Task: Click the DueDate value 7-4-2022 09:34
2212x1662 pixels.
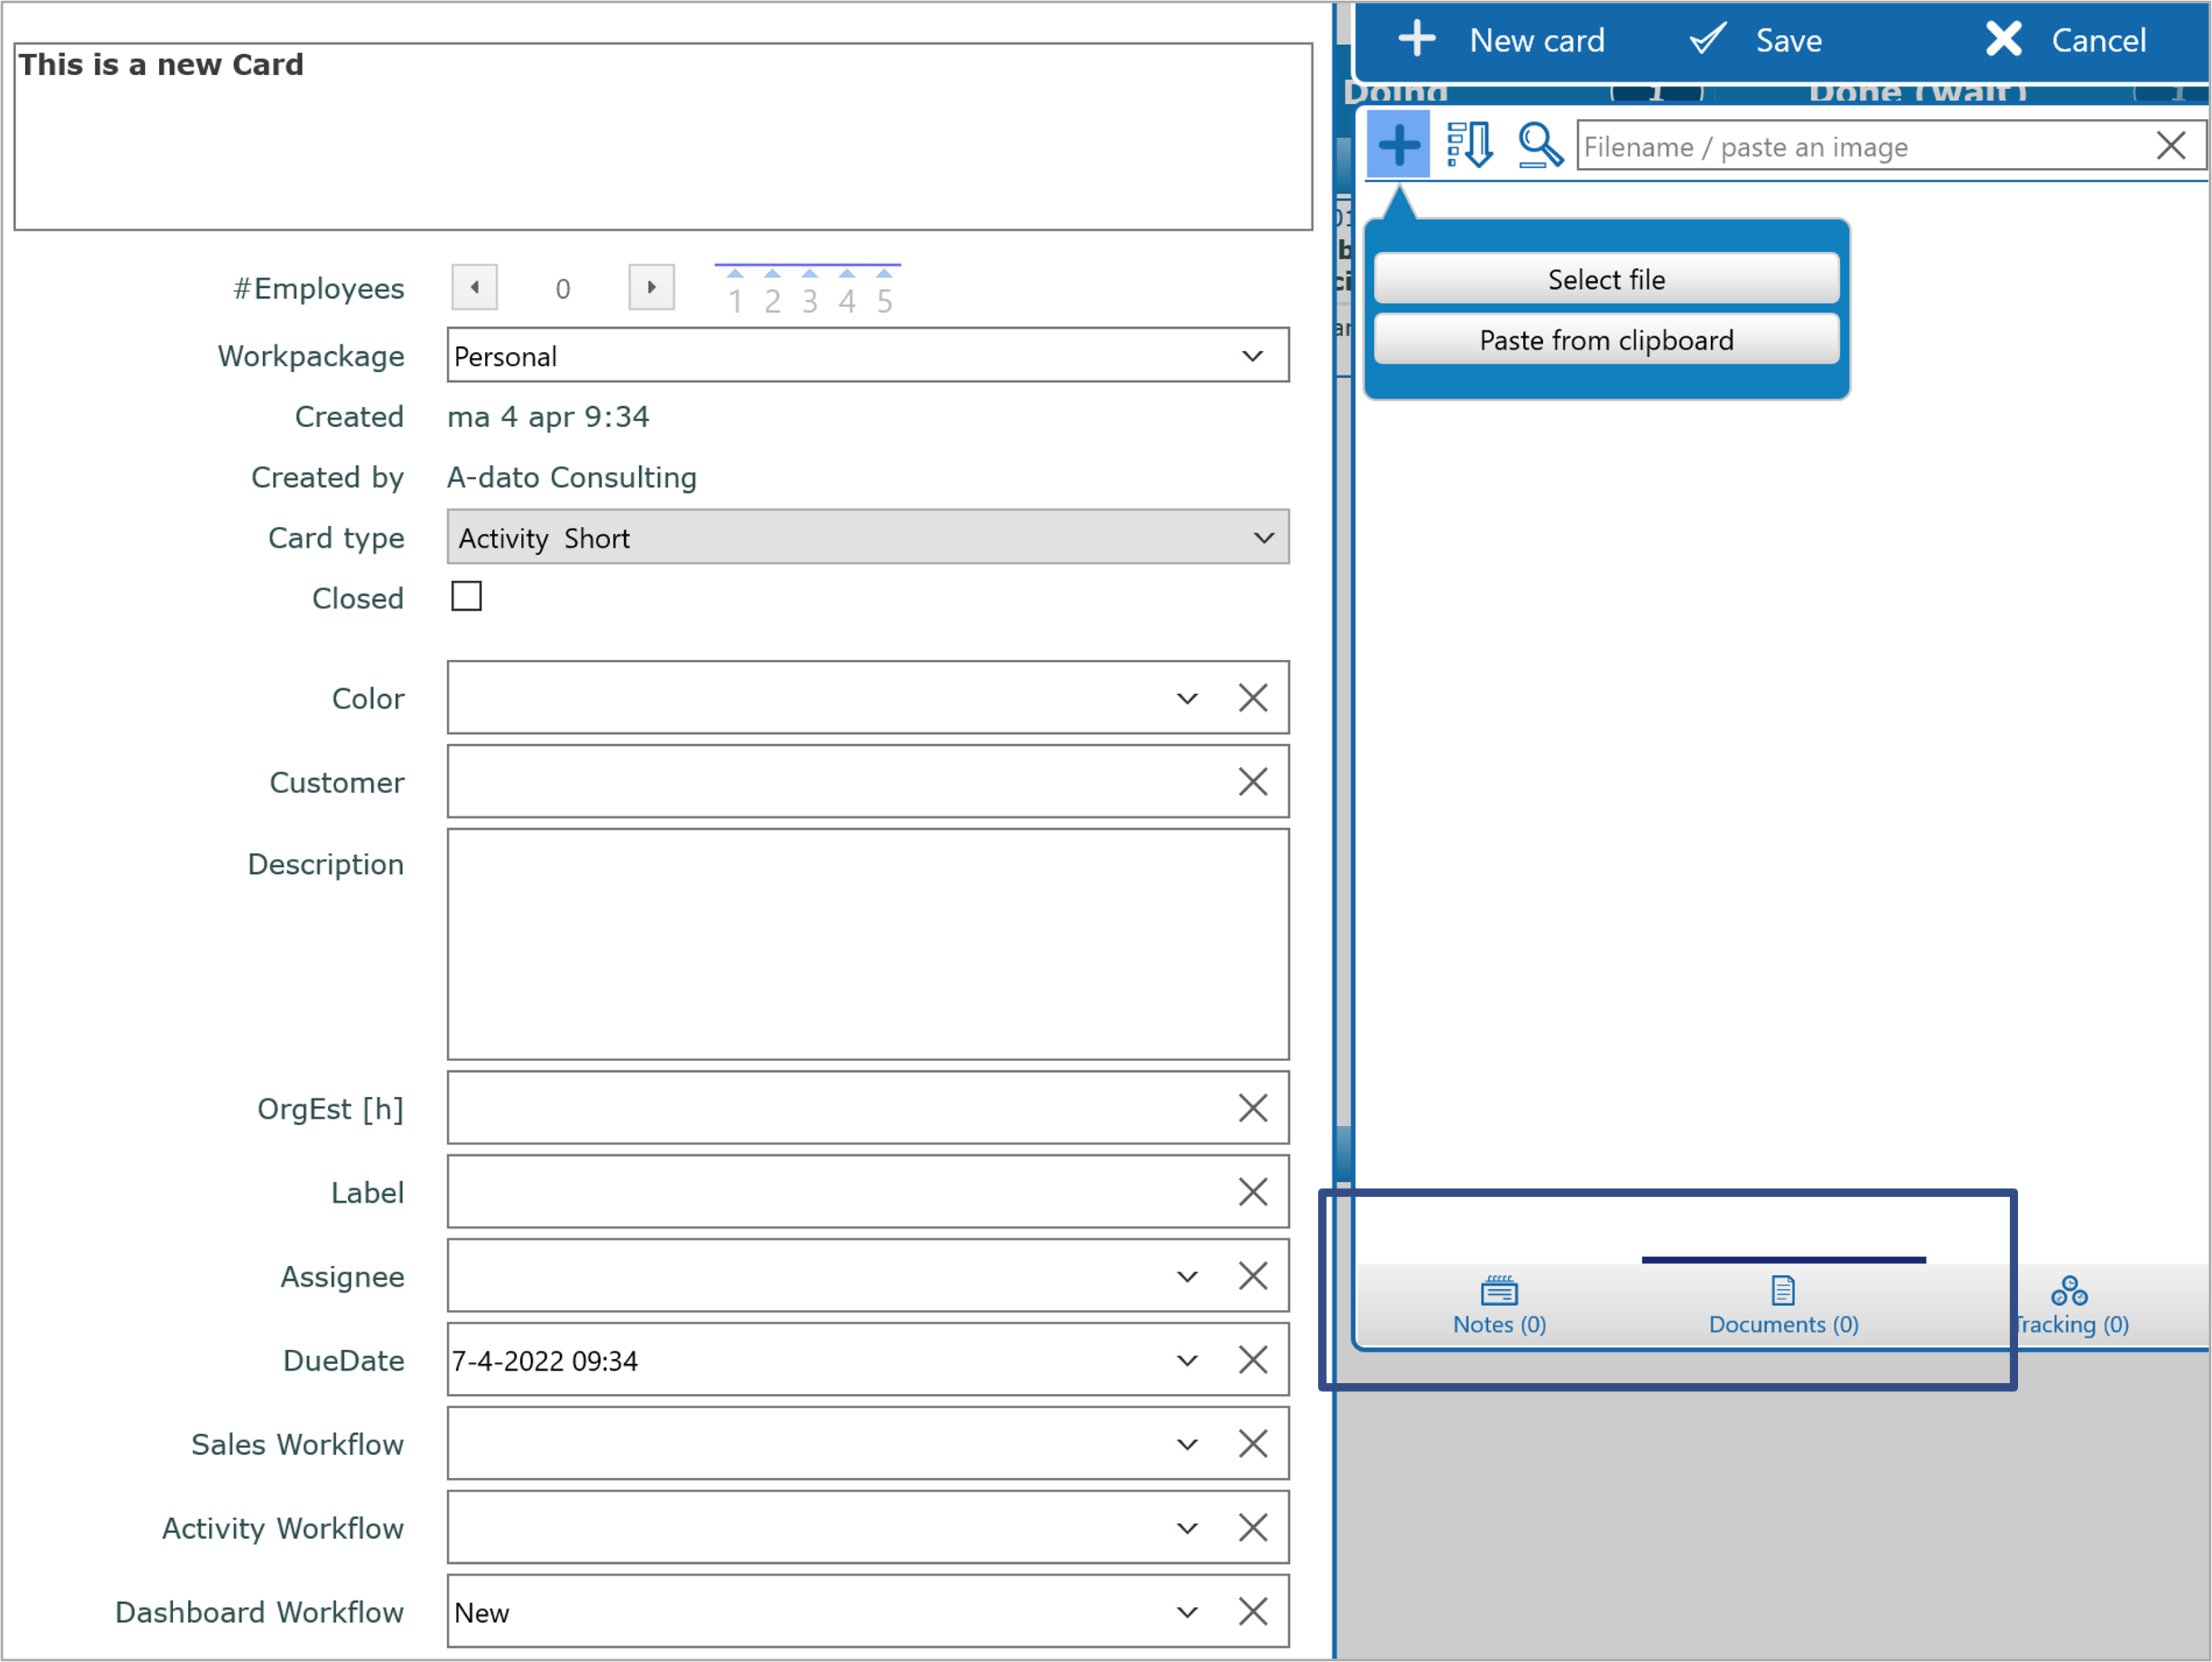Action: [545, 1361]
